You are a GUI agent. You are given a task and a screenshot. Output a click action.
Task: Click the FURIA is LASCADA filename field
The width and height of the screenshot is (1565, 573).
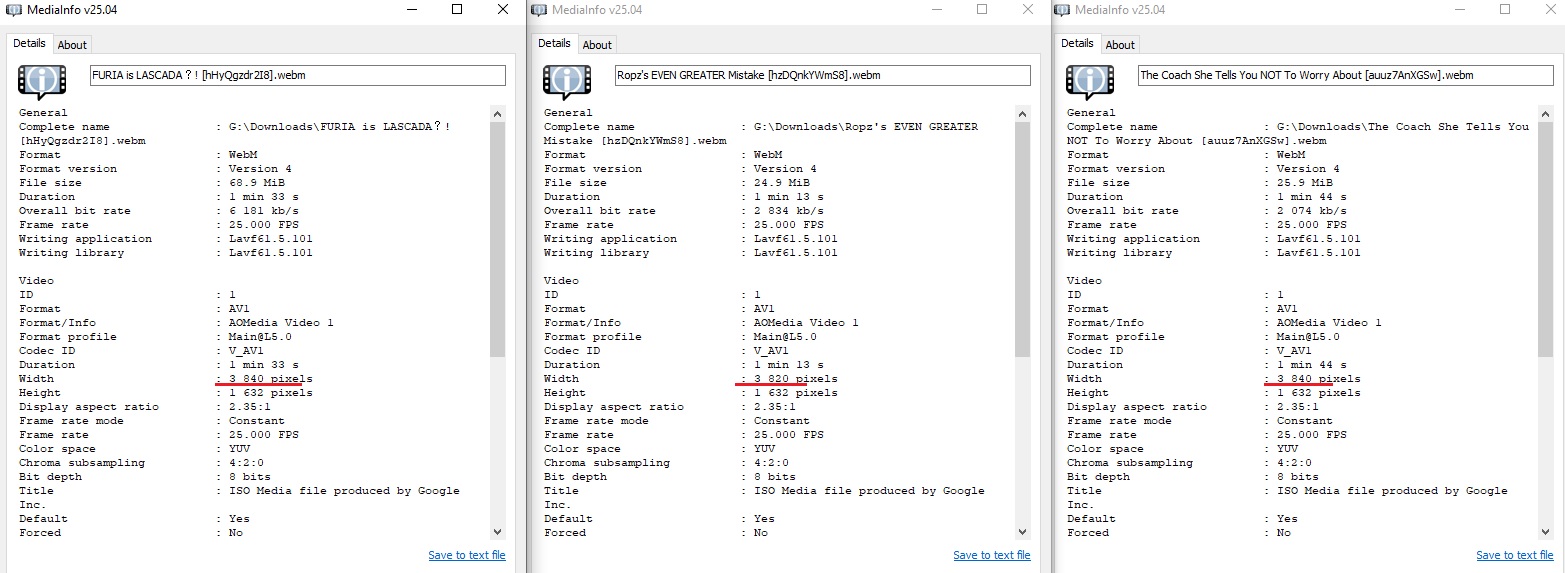coord(297,75)
